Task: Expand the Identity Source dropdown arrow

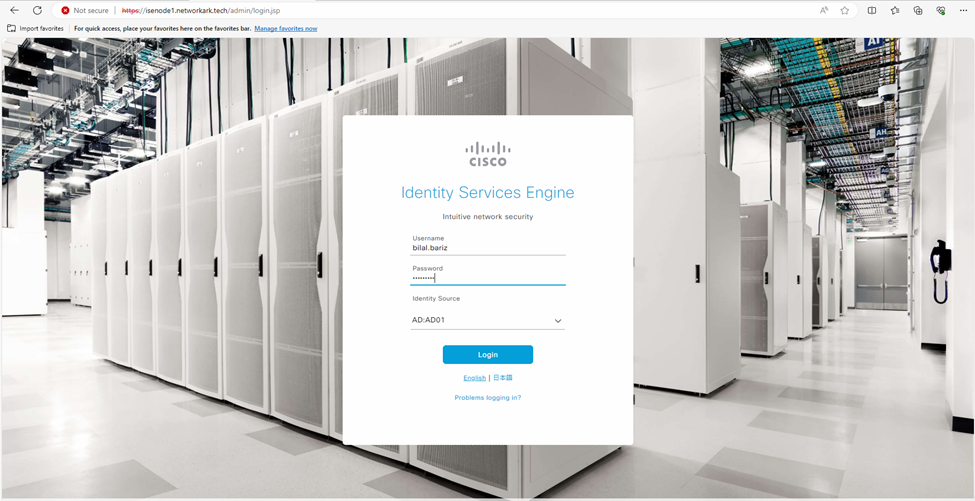Action: pyautogui.click(x=558, y=321)
